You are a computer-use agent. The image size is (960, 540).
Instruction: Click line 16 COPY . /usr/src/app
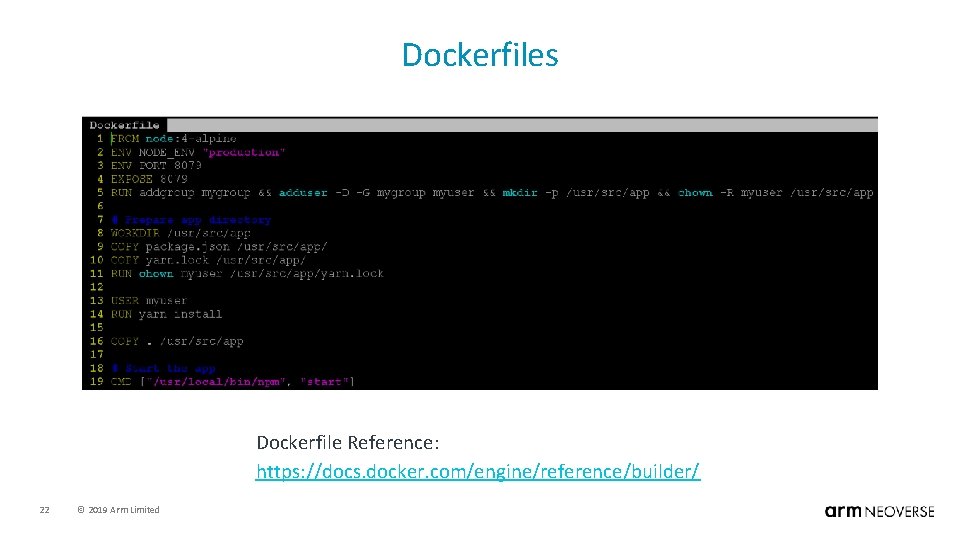coord(176,341)
